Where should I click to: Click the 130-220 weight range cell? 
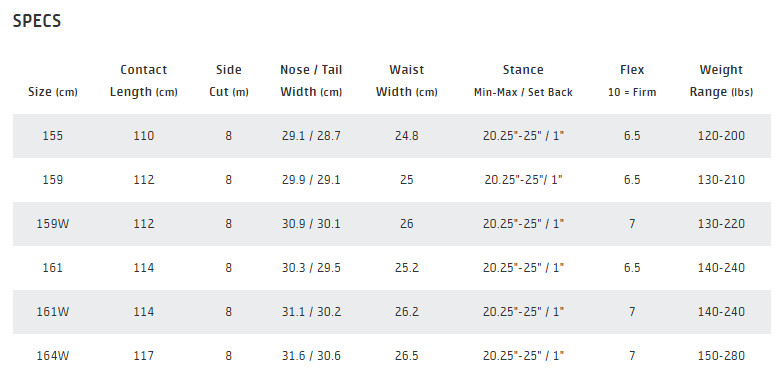coord(721,224)
